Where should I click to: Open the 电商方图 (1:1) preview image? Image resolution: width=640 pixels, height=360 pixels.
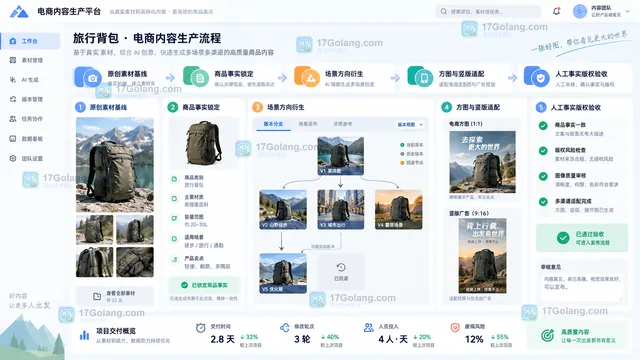482,162
